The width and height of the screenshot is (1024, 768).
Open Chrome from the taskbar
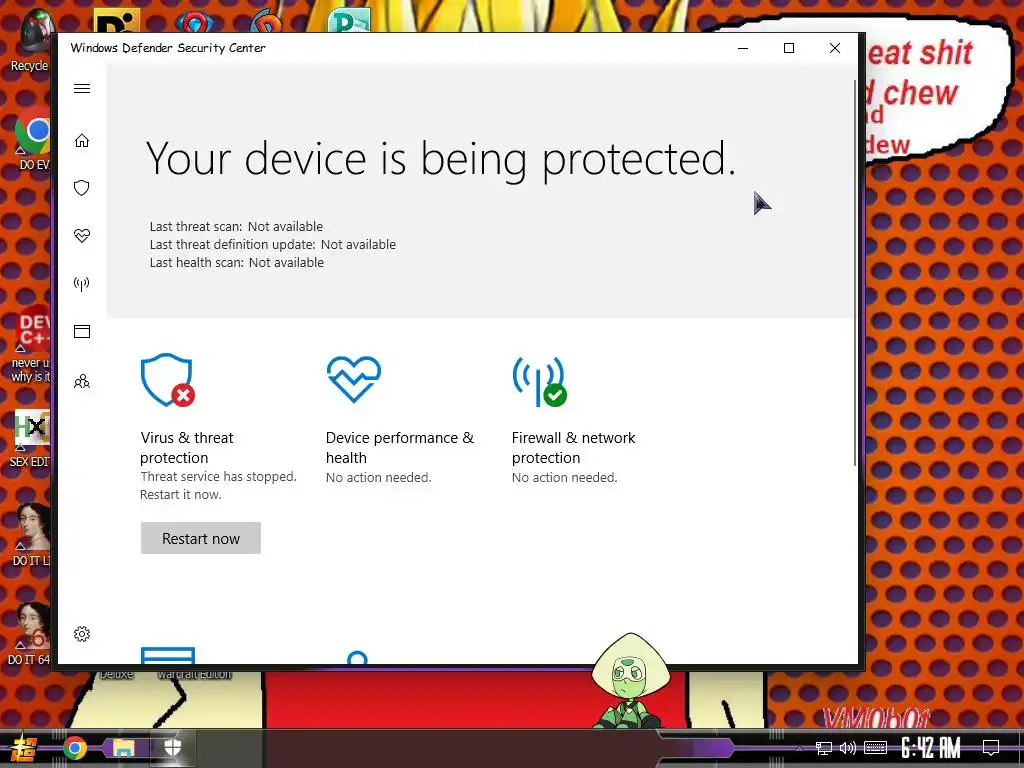coord(74,748)
